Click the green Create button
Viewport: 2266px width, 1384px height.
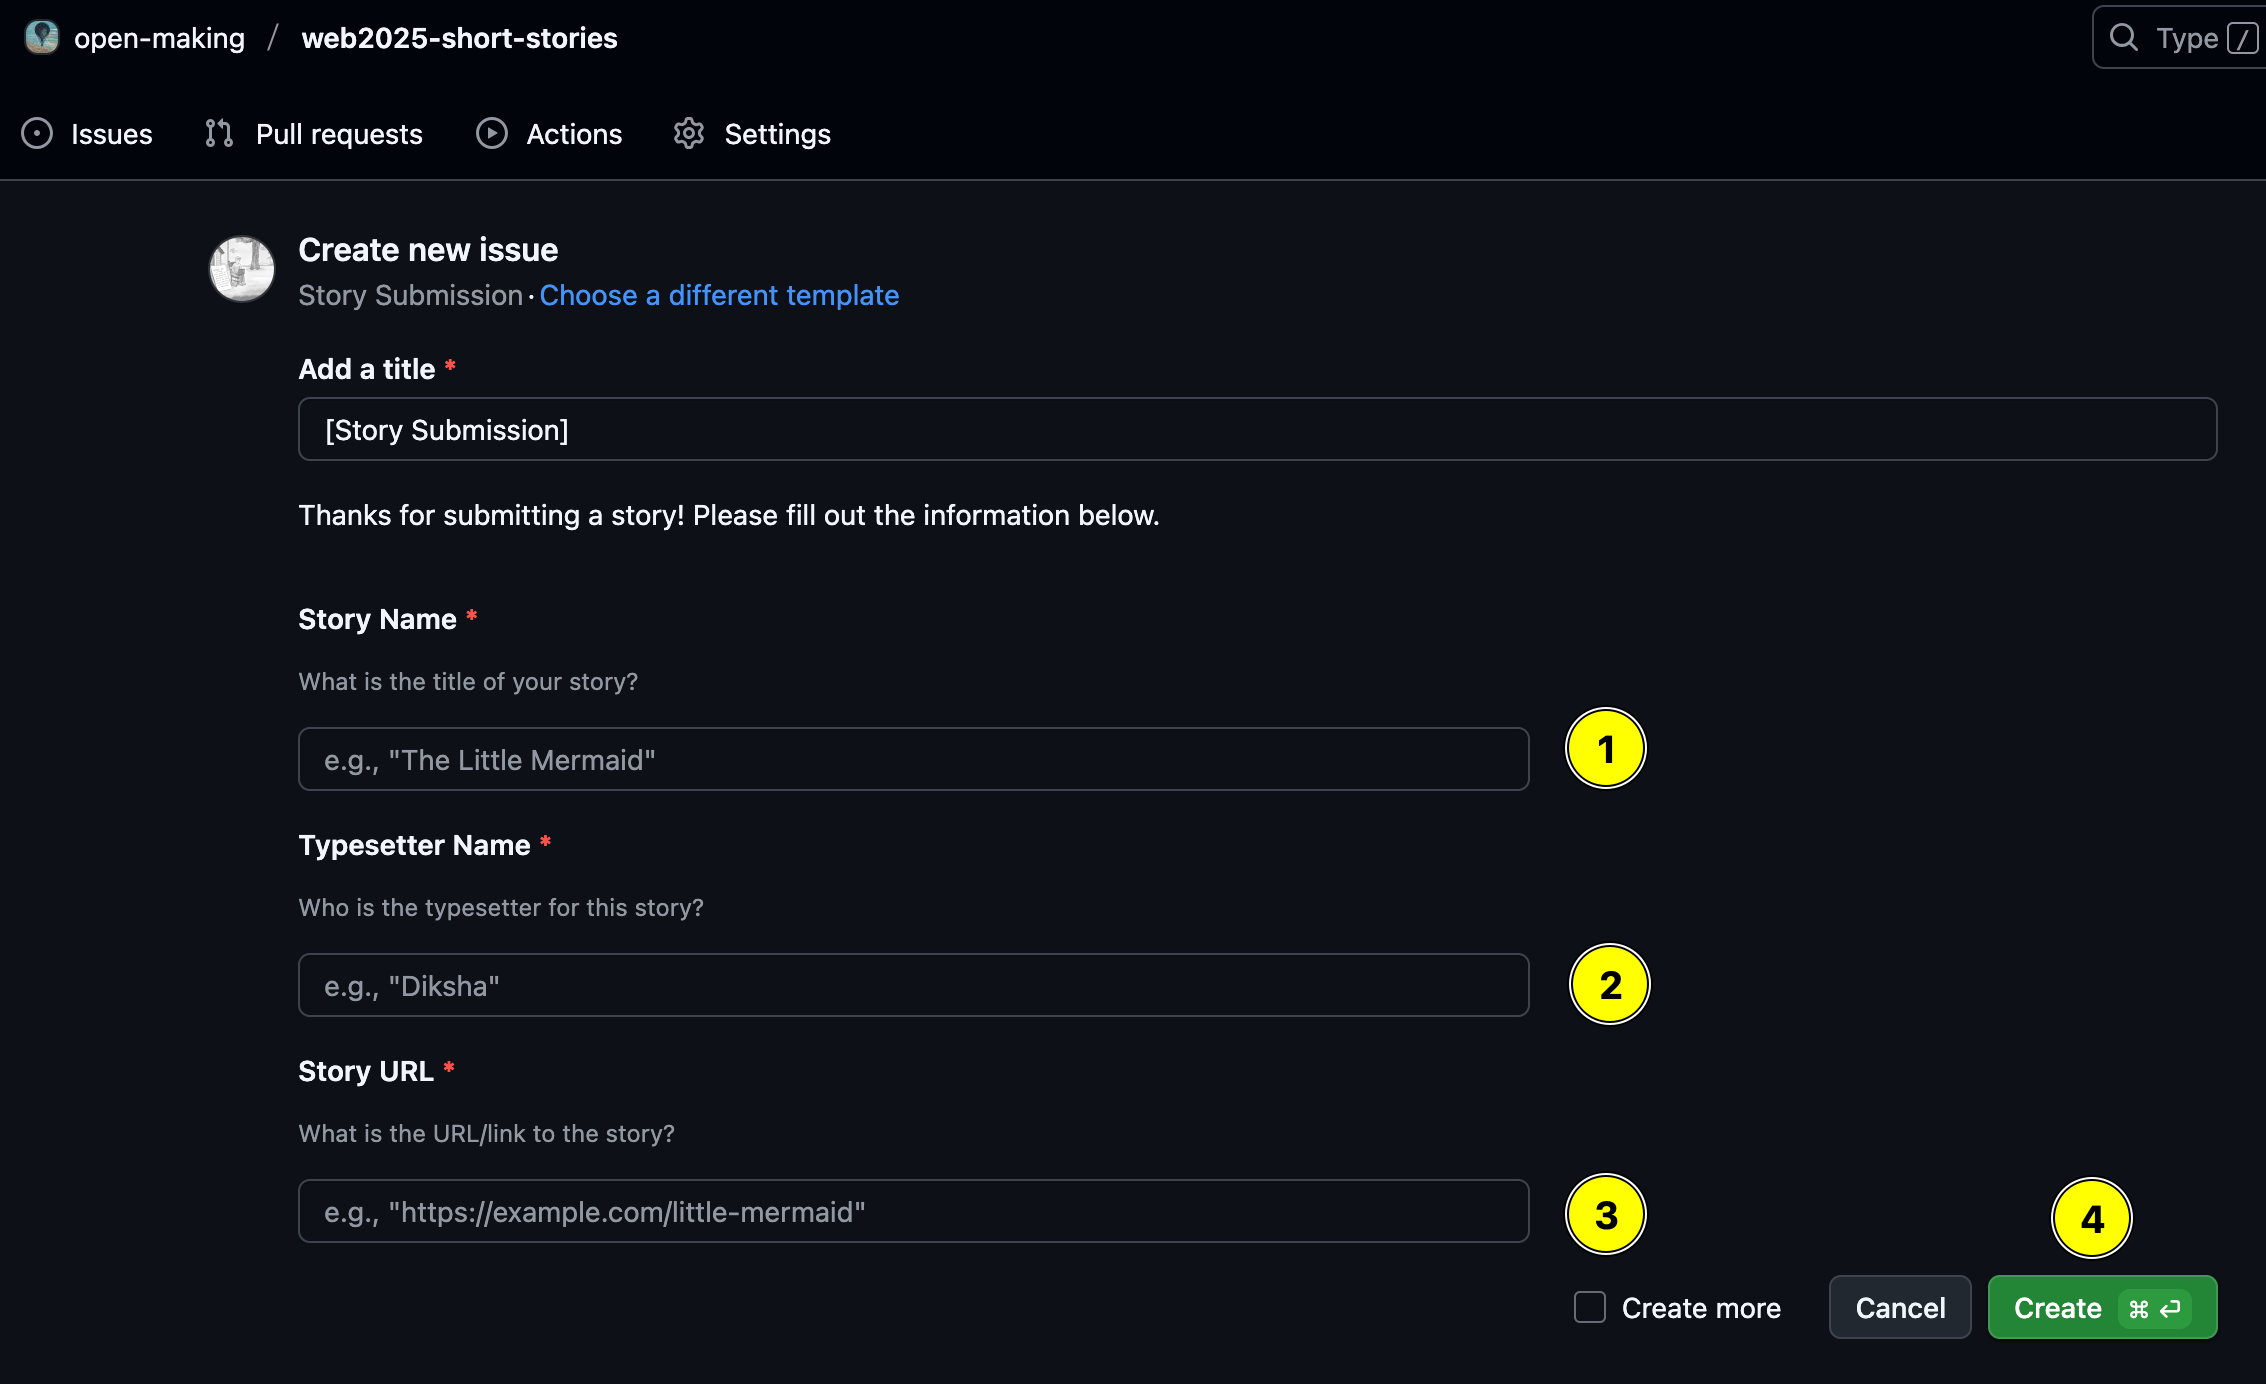point(2102,1307)
